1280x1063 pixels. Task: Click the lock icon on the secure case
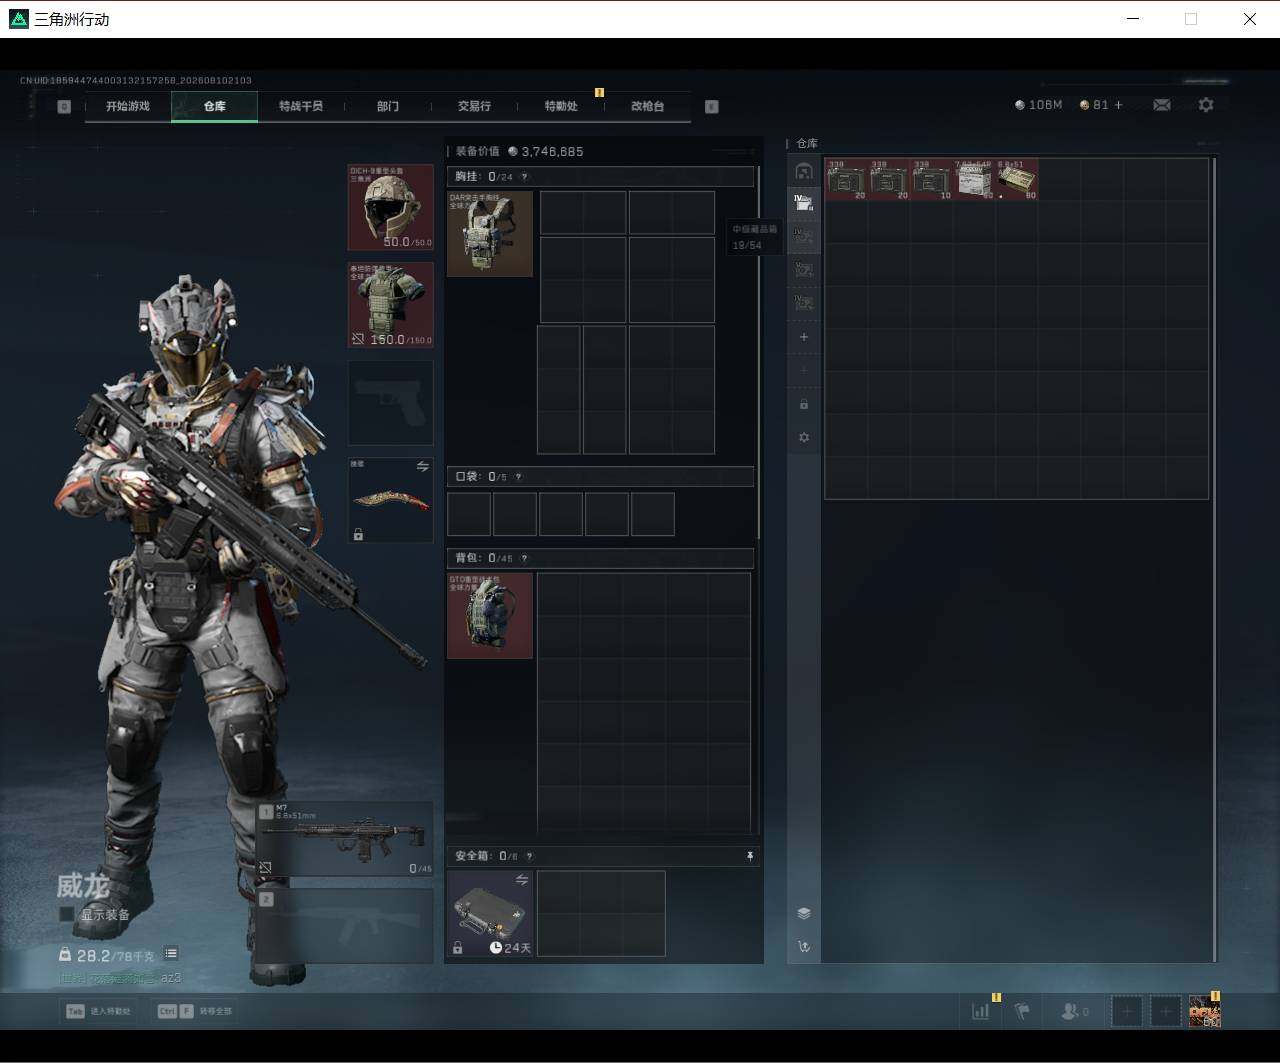[458, 948]
